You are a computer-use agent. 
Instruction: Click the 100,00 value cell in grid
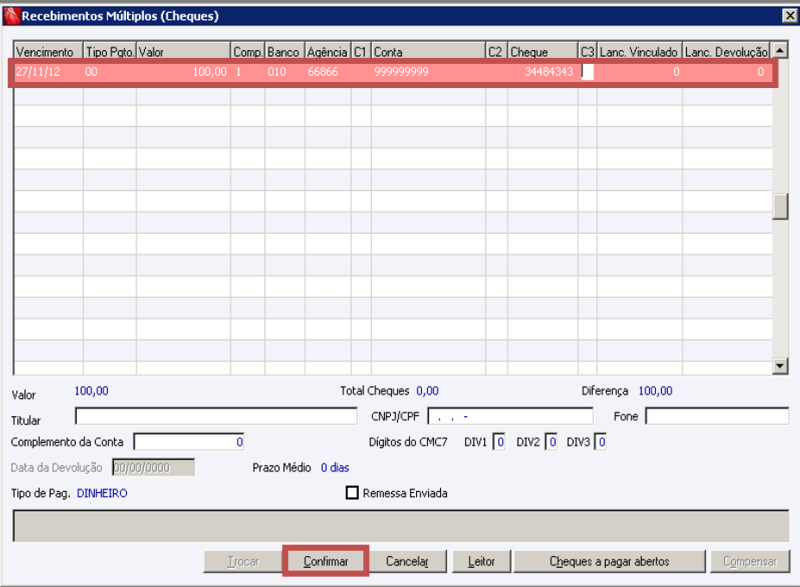coord(183,72)
